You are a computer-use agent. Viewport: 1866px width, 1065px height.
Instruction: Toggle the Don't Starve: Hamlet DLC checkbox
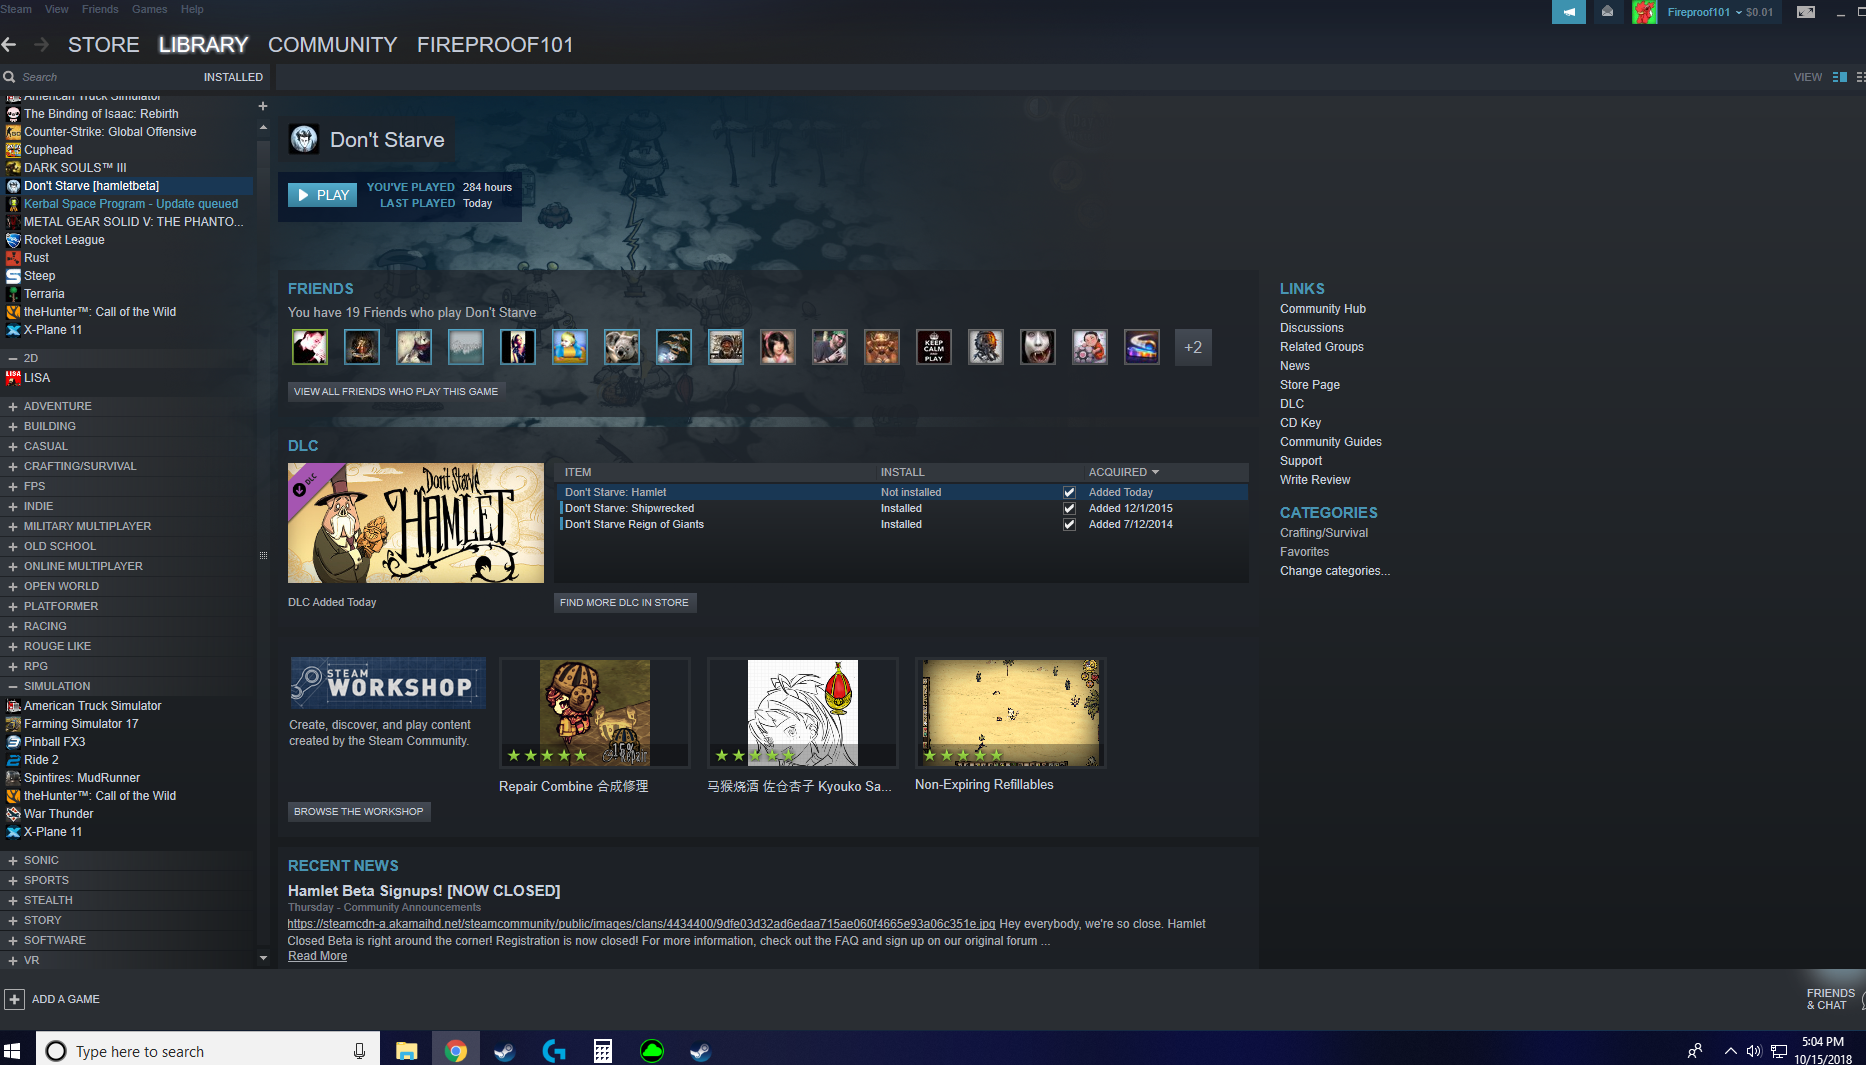tap(1069, 492)
